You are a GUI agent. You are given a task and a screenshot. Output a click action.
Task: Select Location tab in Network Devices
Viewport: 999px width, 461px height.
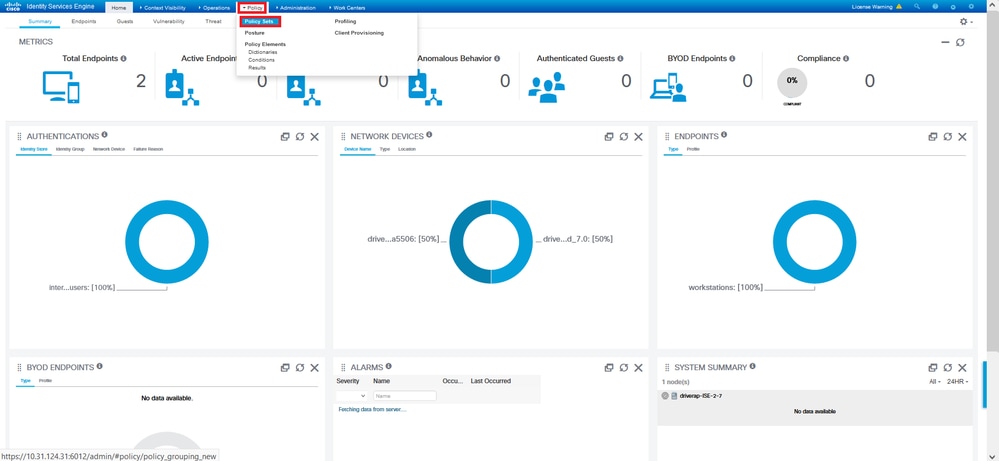pos(406,149)
